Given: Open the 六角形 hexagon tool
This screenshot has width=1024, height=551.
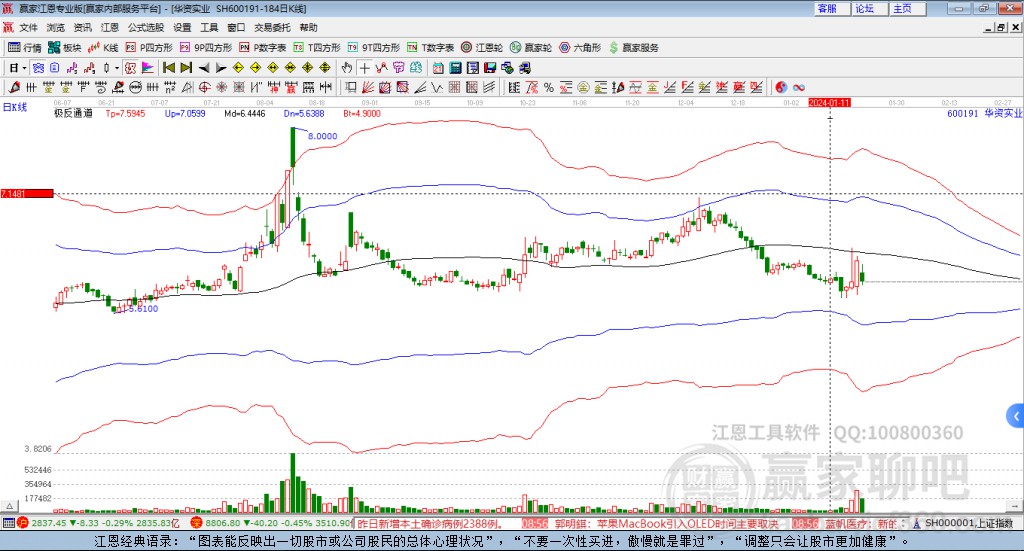Looking at the screenshot, I should point(580,48).
